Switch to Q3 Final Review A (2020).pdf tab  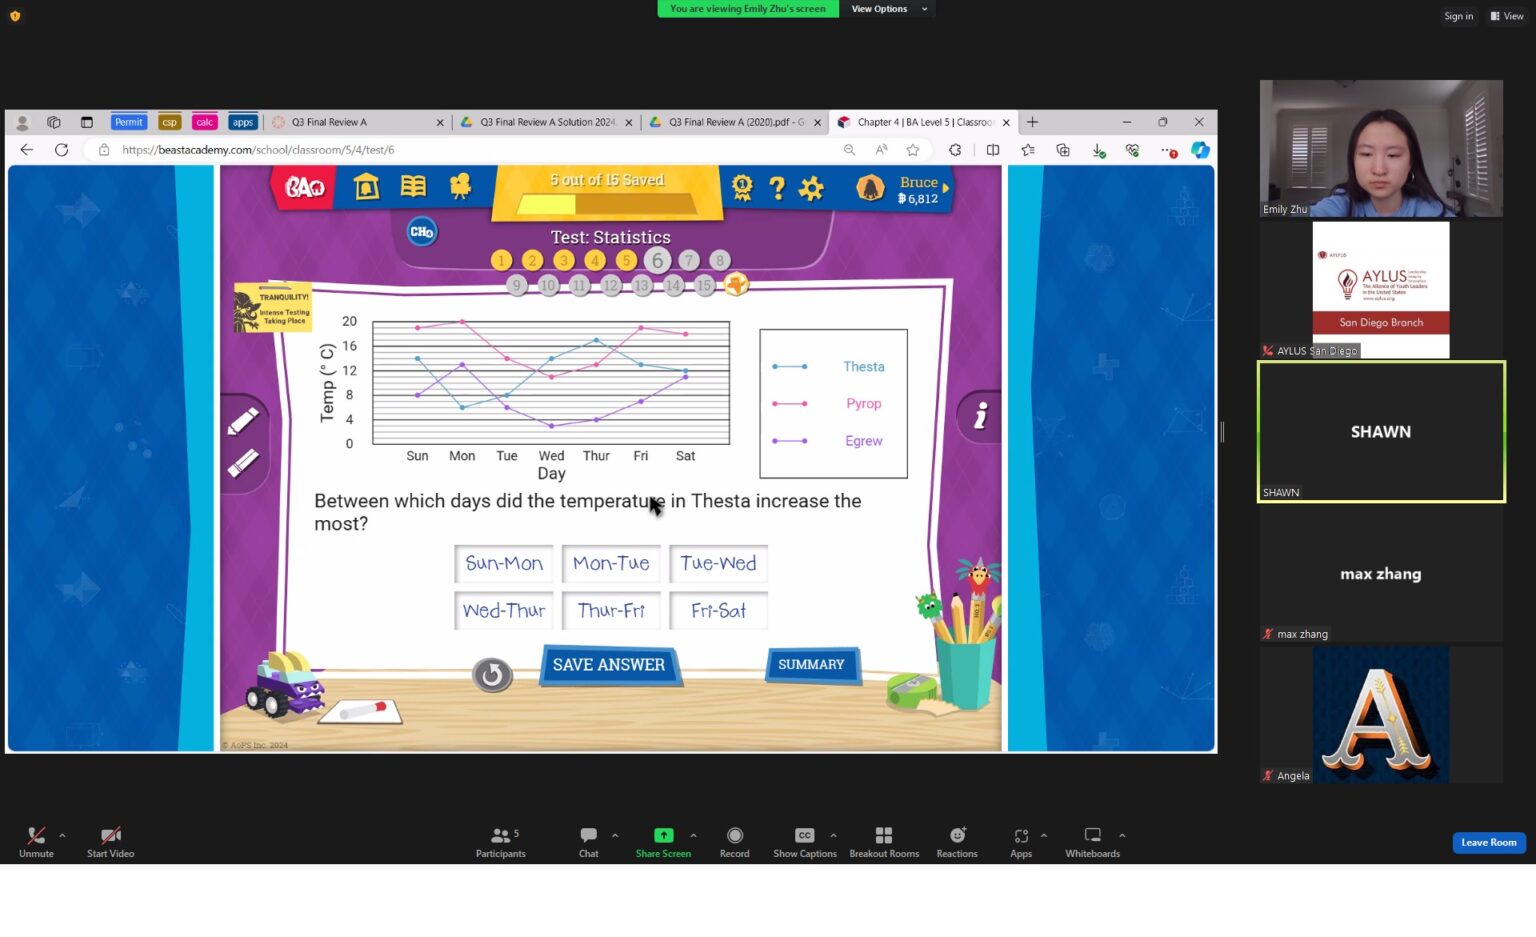click(735, 122)
